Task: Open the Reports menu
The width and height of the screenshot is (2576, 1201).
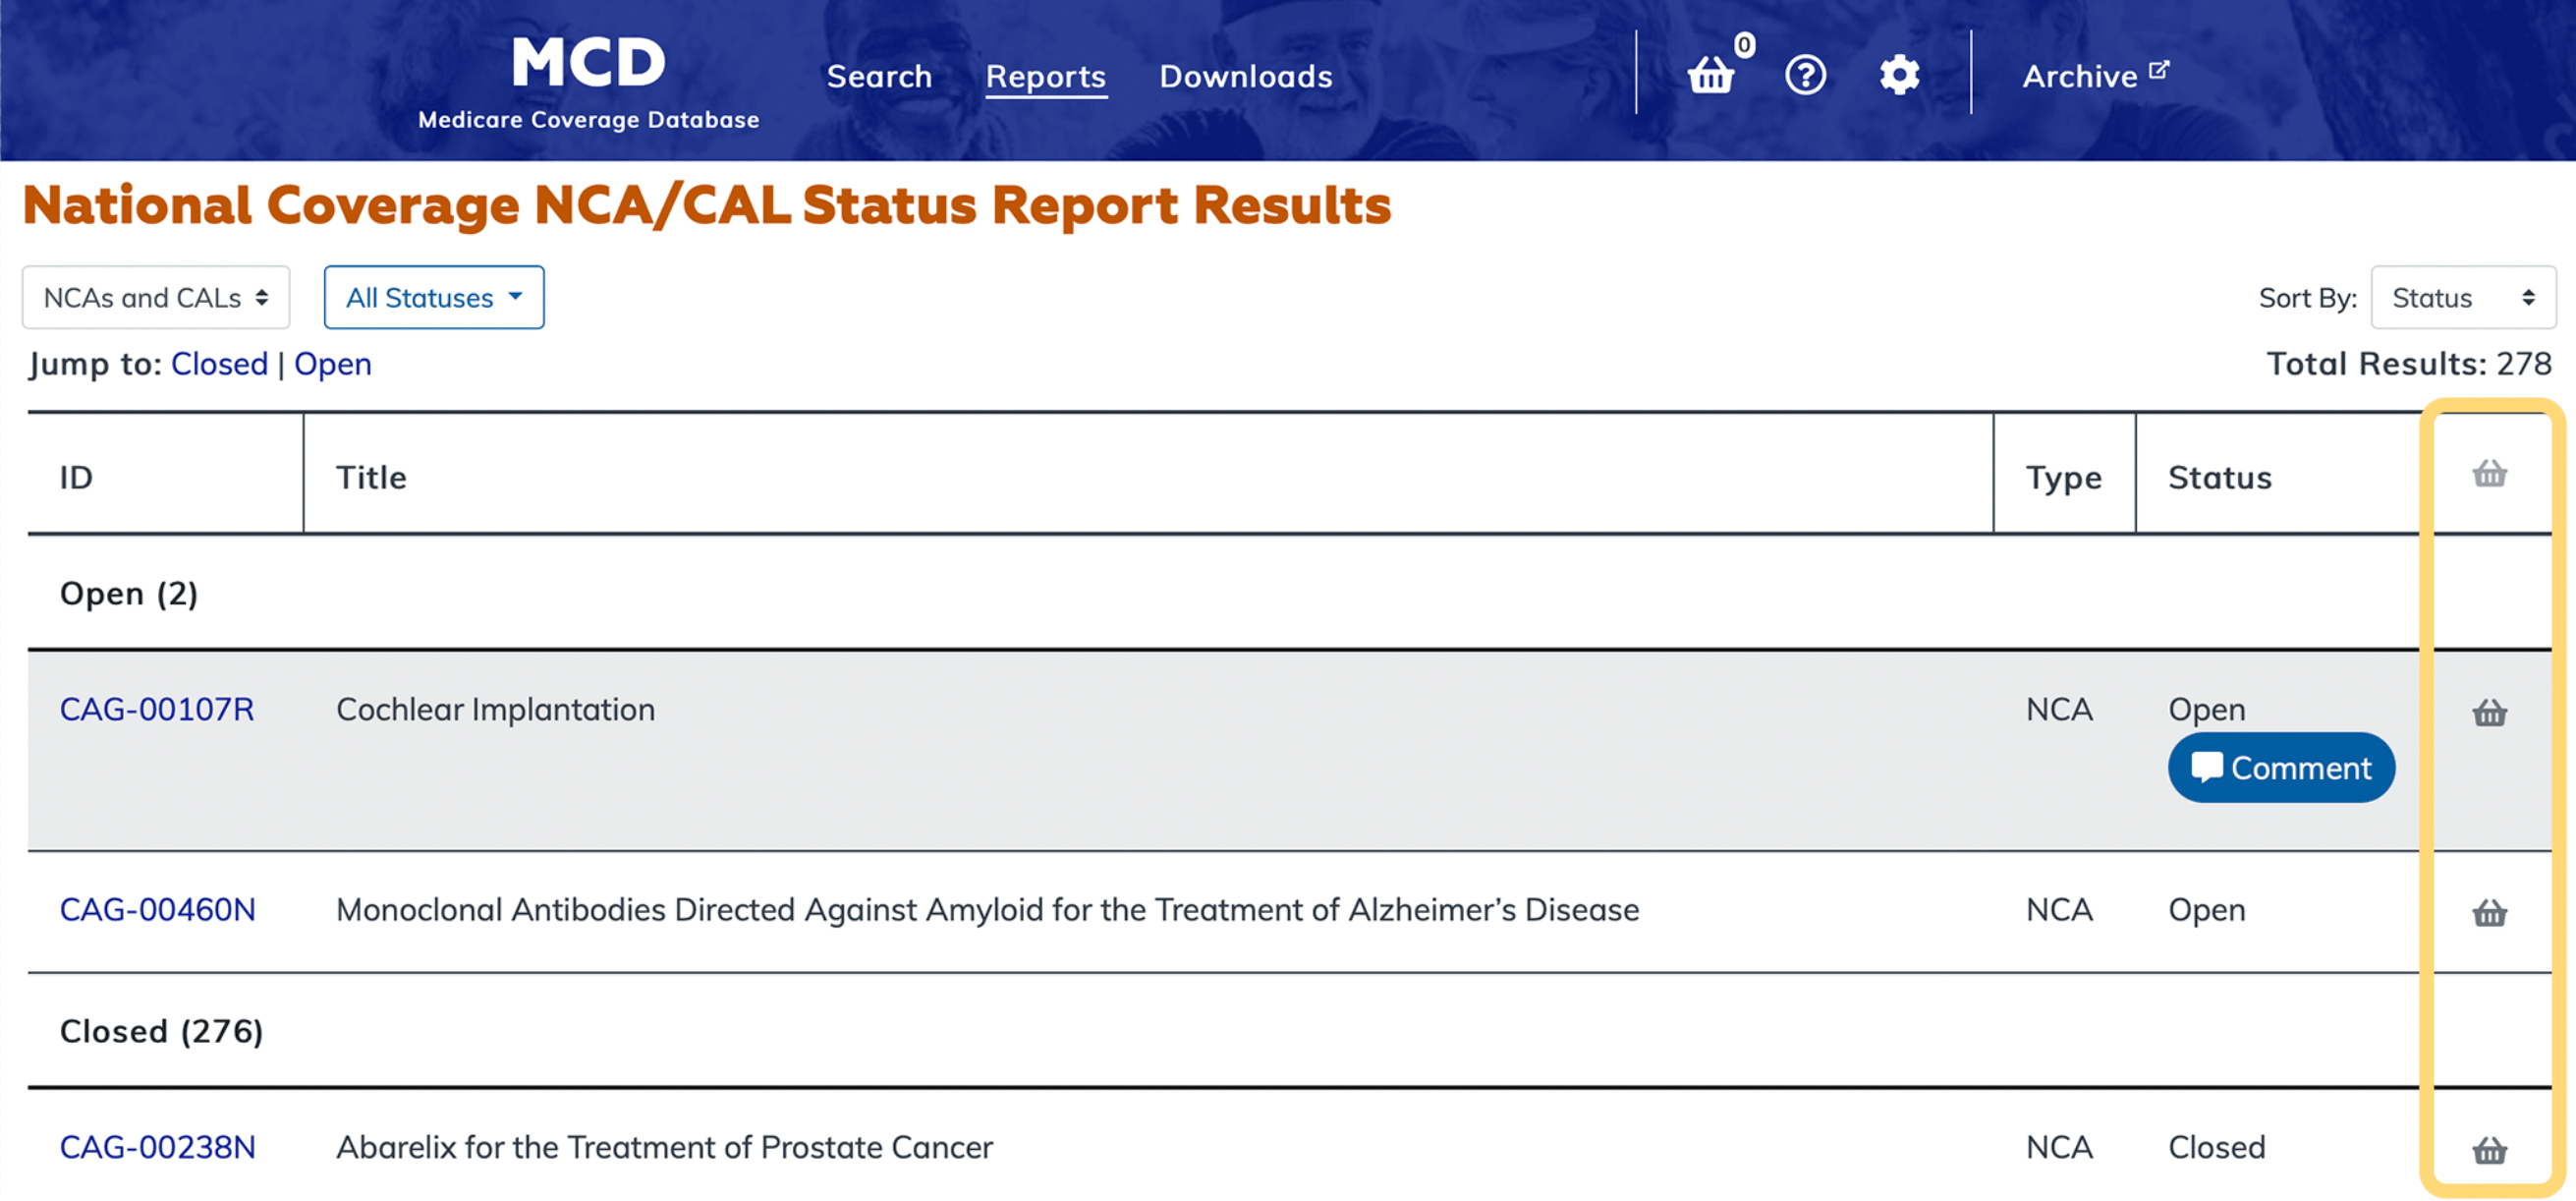Action: click(1045, 76)
